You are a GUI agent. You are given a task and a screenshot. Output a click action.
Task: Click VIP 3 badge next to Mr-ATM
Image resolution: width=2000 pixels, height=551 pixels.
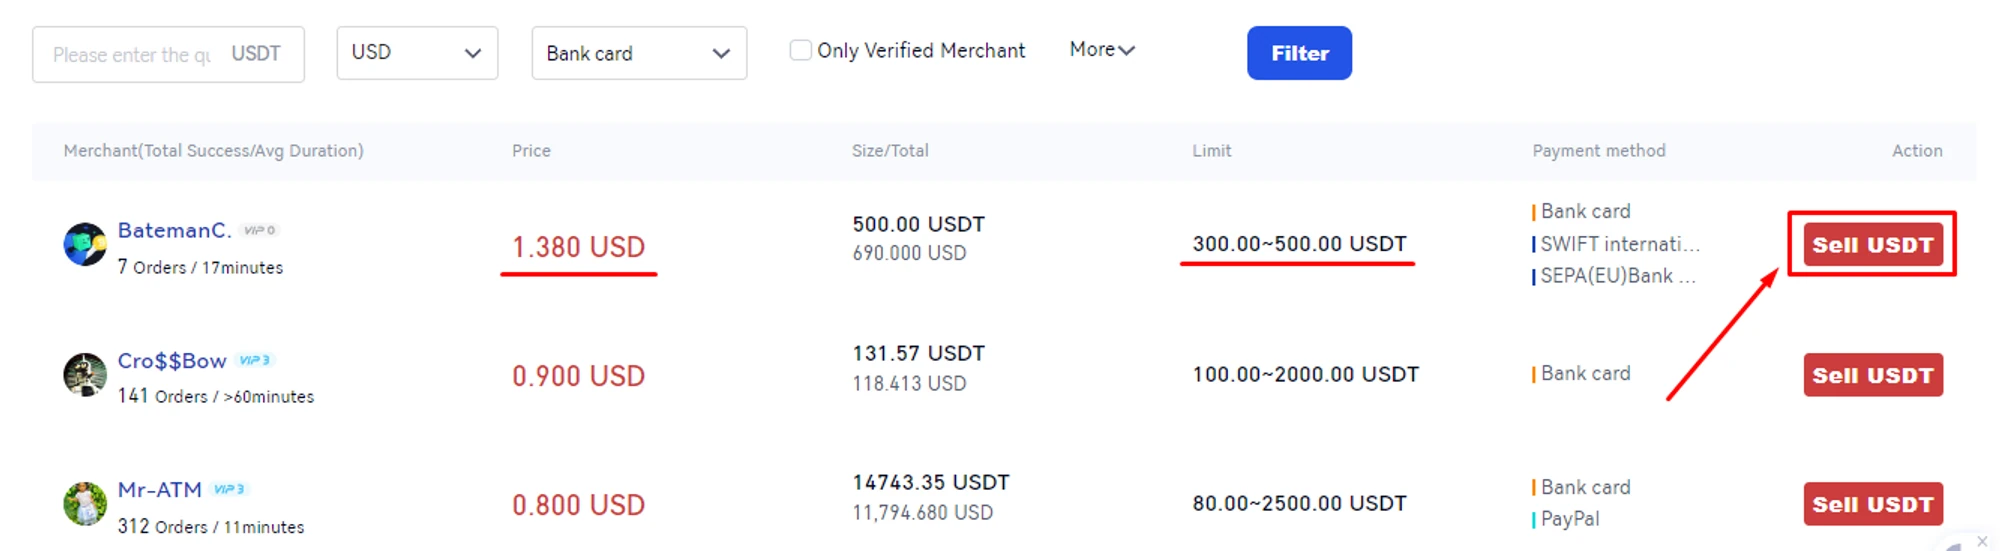click(229, 489)
